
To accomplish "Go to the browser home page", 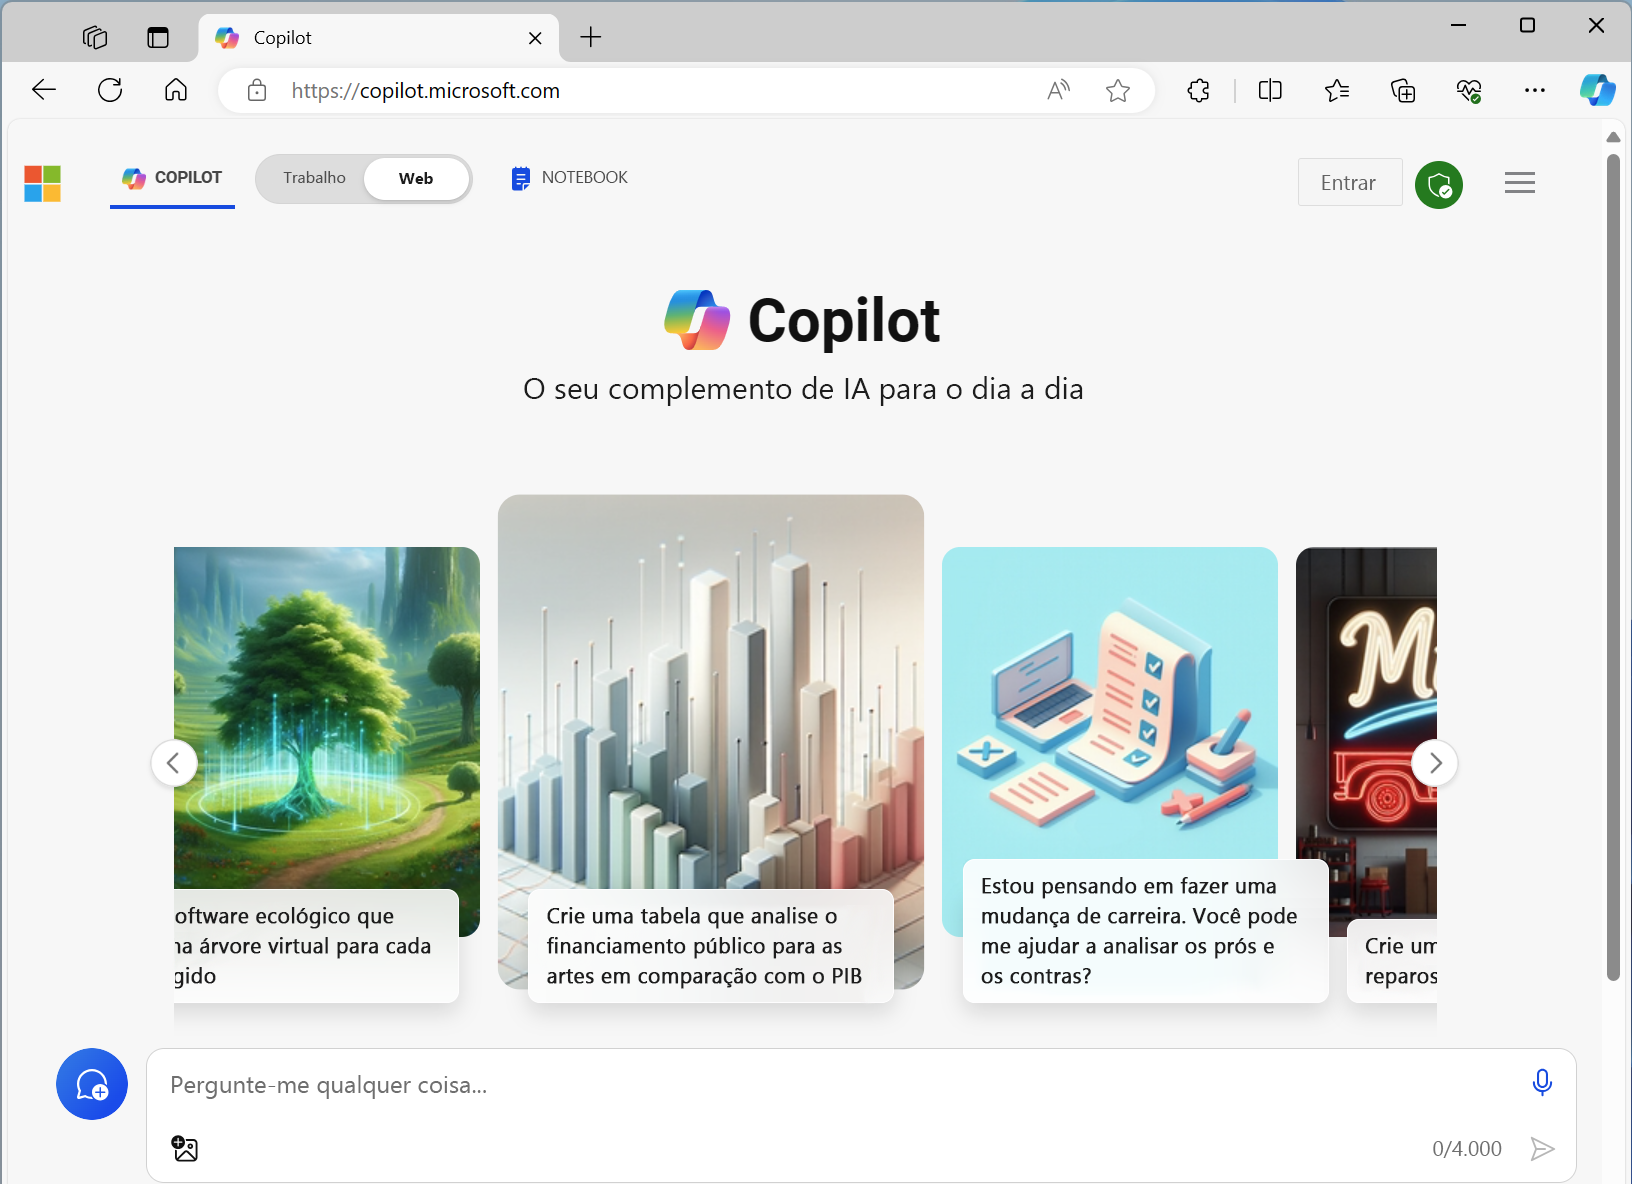I will (x=176, y=90).
